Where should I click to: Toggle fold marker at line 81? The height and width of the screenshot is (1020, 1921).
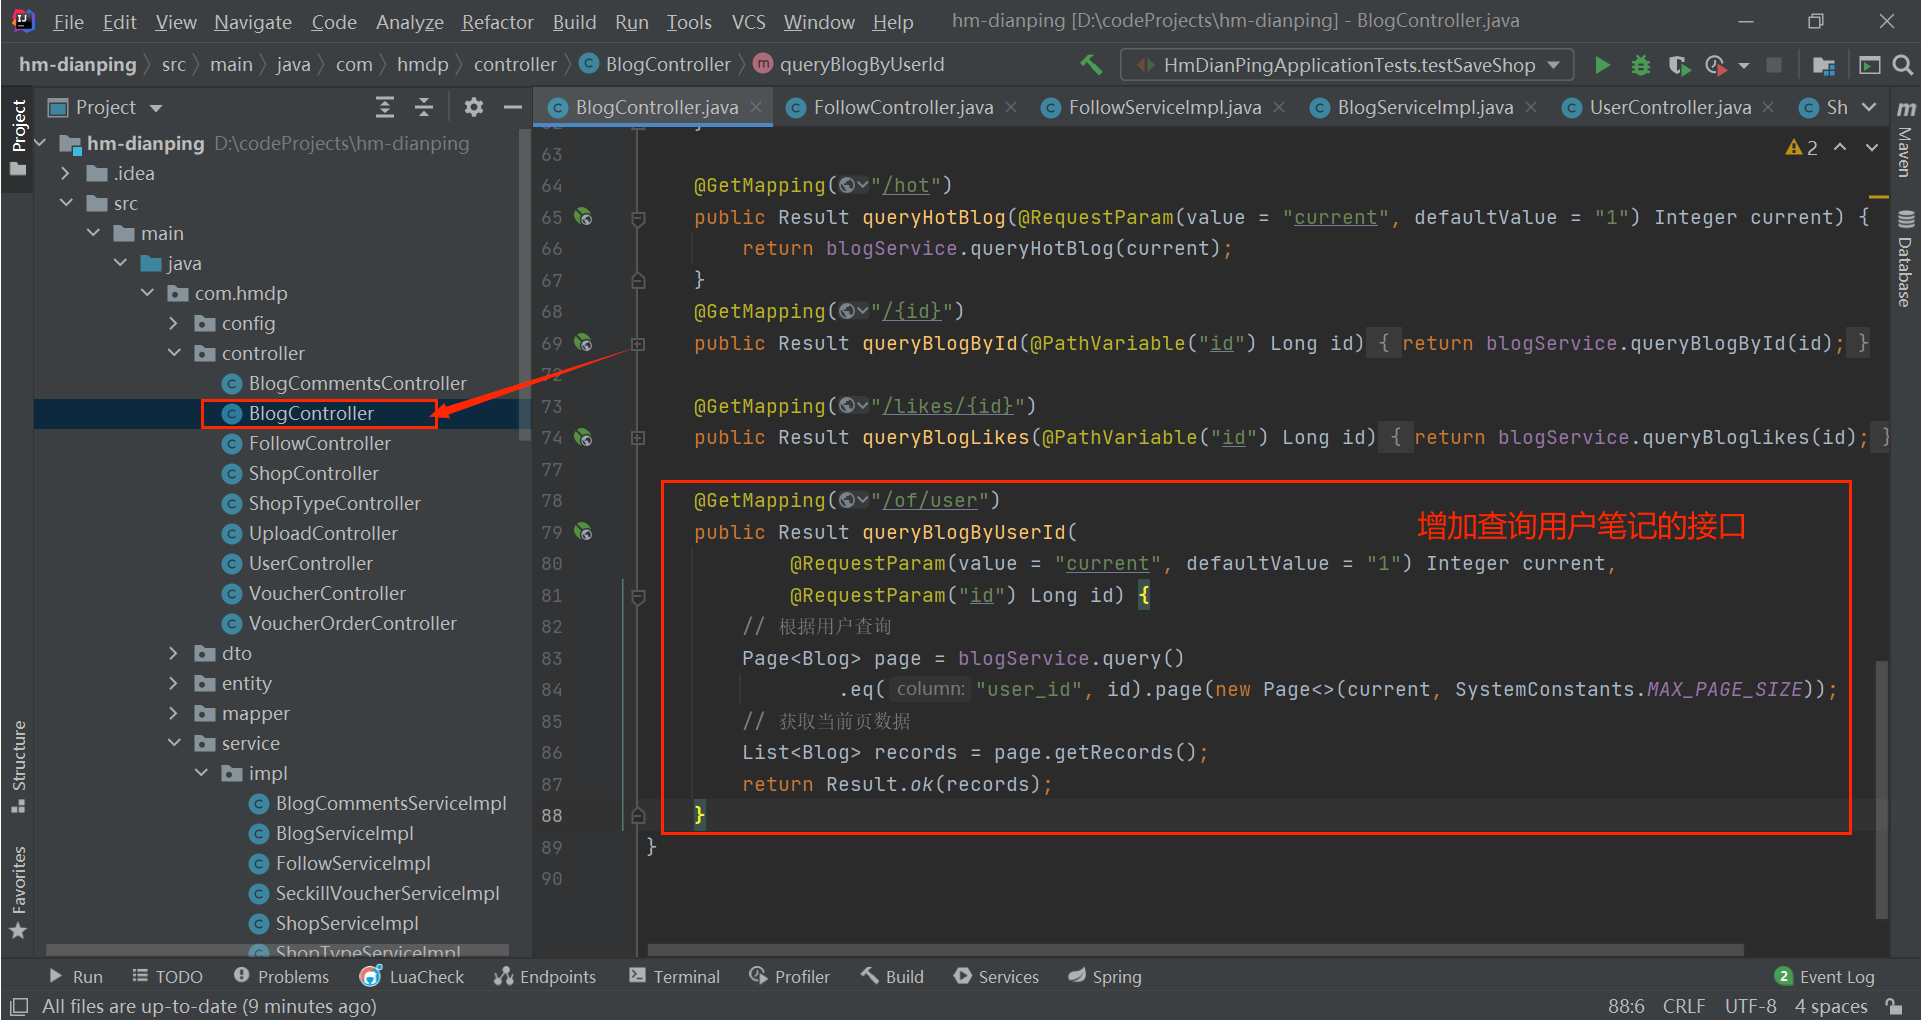[638, 596]
